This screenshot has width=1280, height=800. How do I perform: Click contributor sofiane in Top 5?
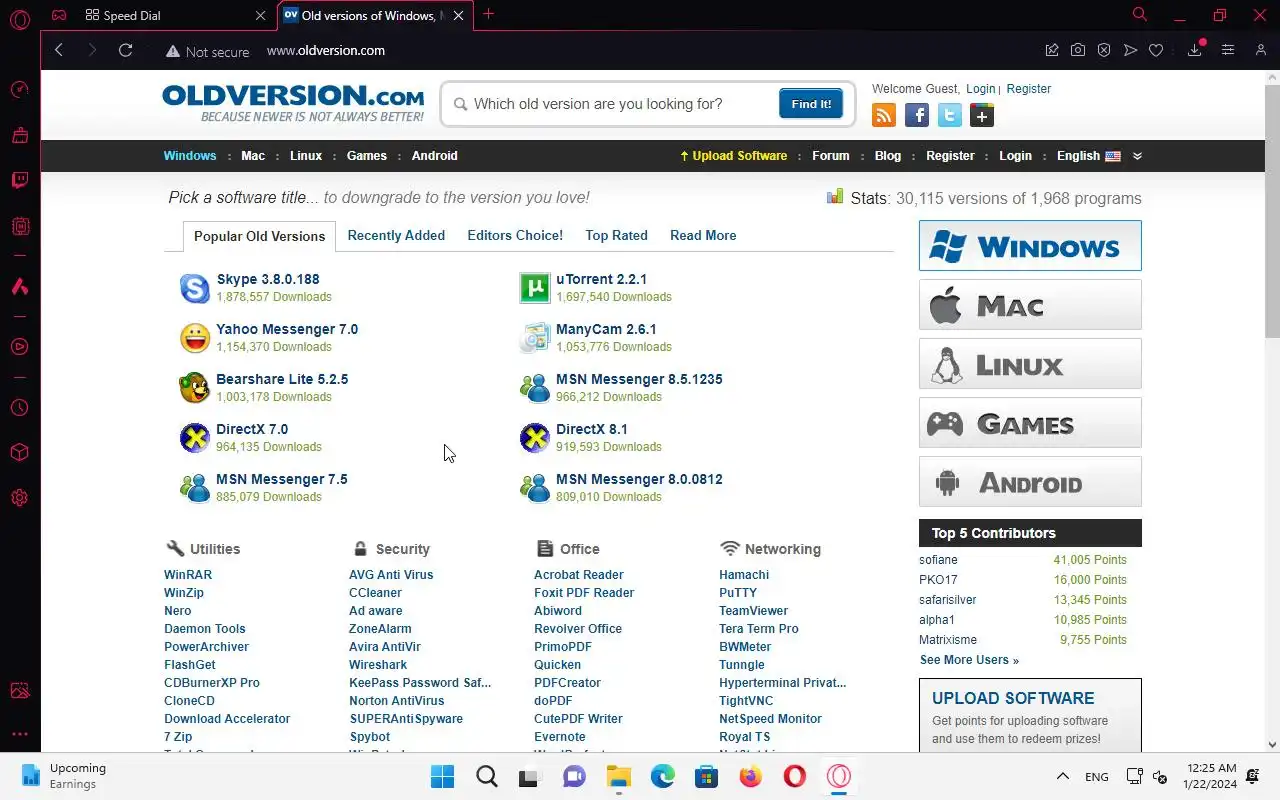(x=938, y=560)
